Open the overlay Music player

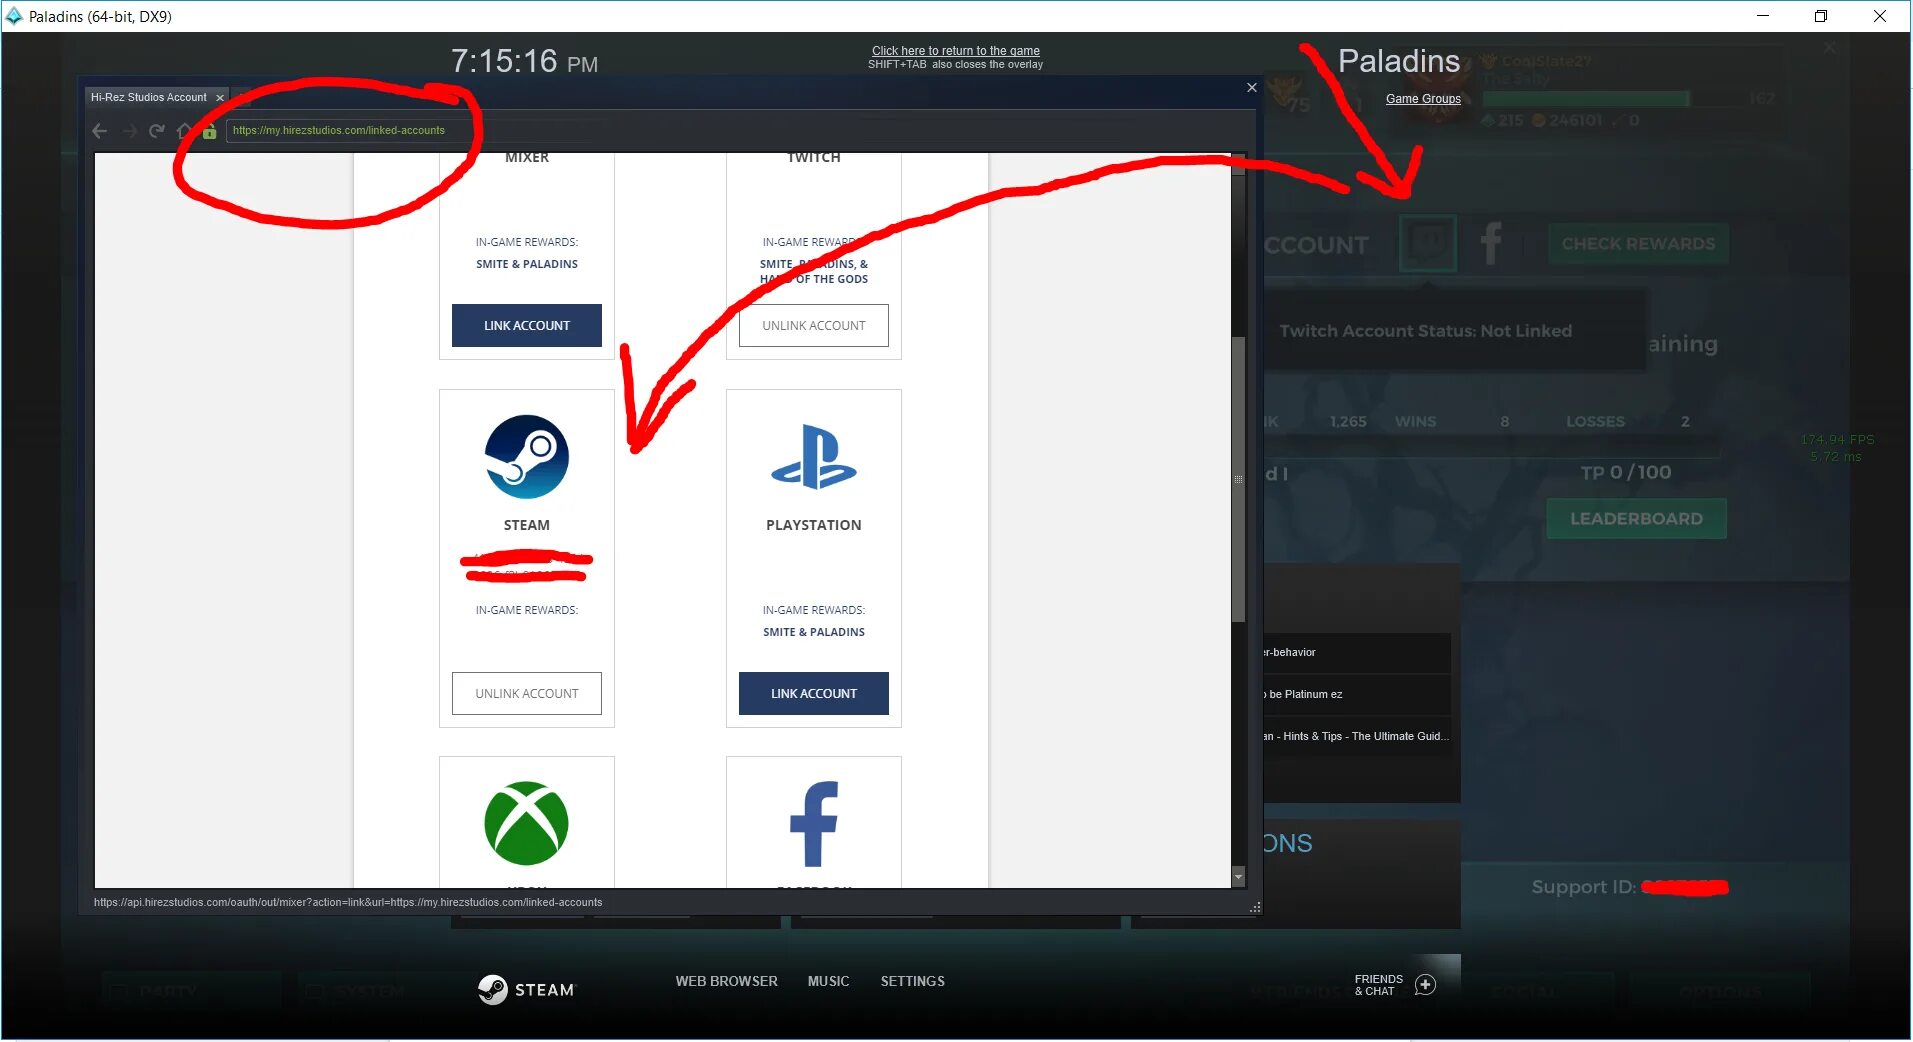point(829,982)
